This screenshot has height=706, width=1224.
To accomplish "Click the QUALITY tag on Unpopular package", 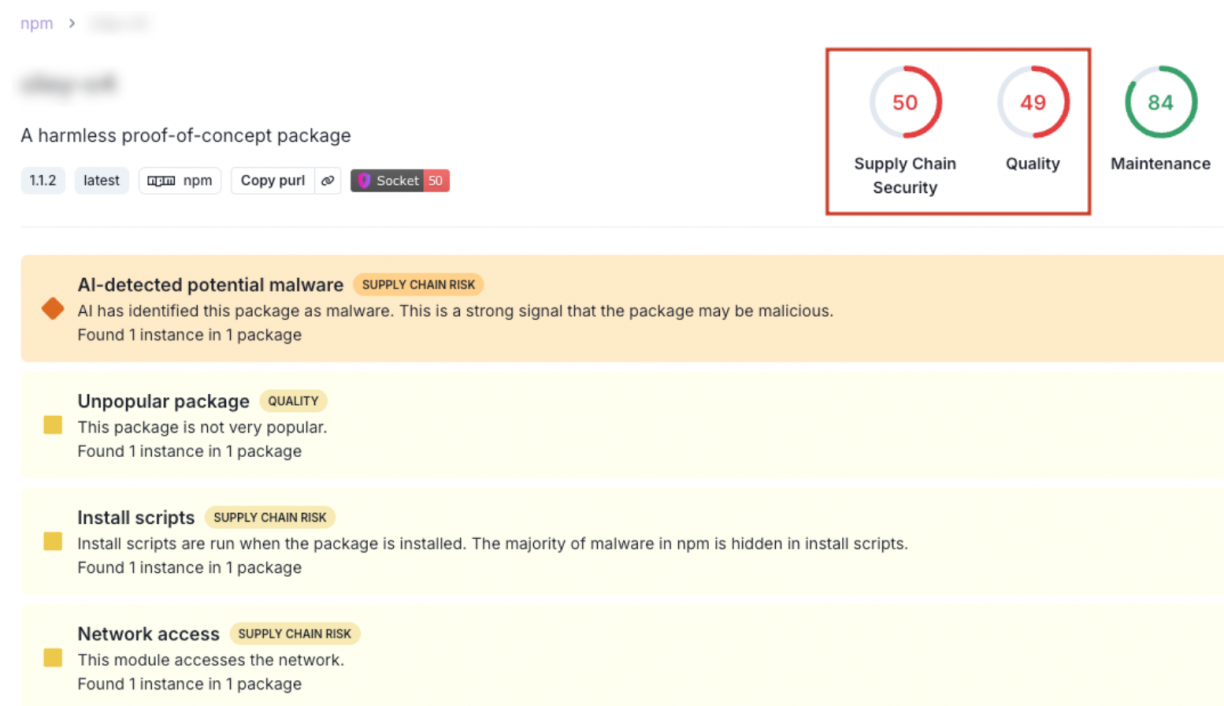I will coord(293,401).
